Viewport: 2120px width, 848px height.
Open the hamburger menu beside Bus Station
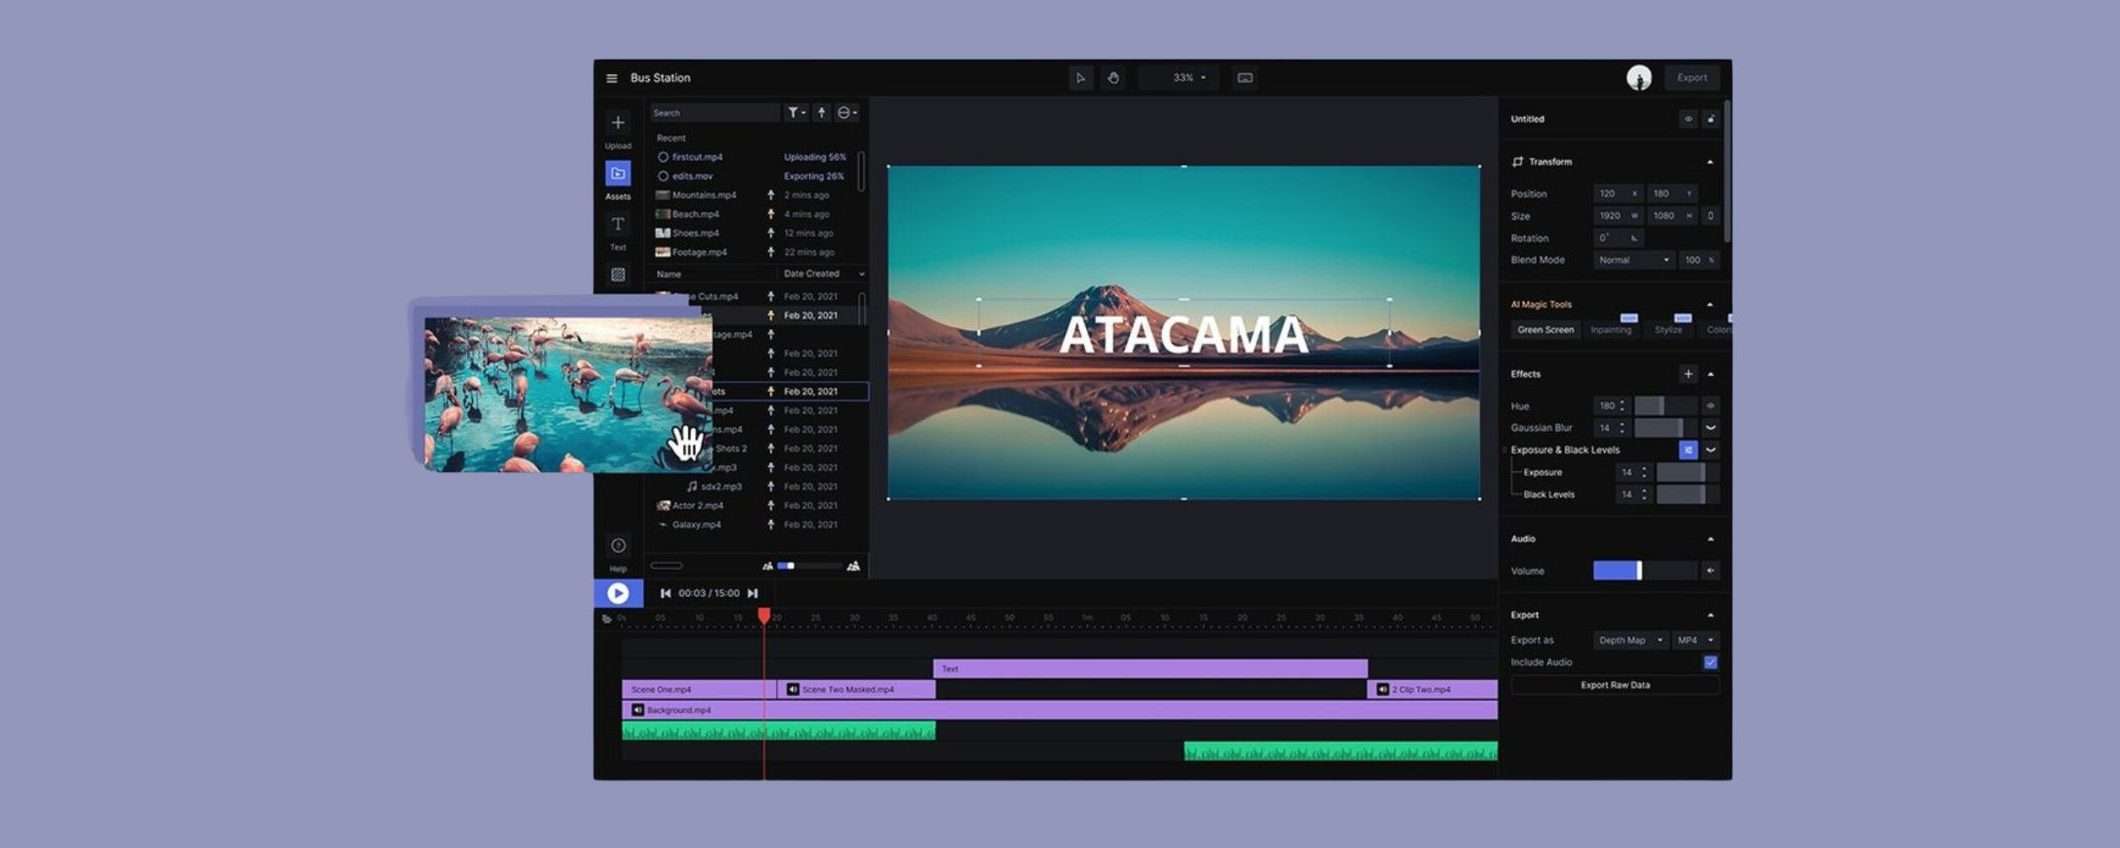coord(611,78)
